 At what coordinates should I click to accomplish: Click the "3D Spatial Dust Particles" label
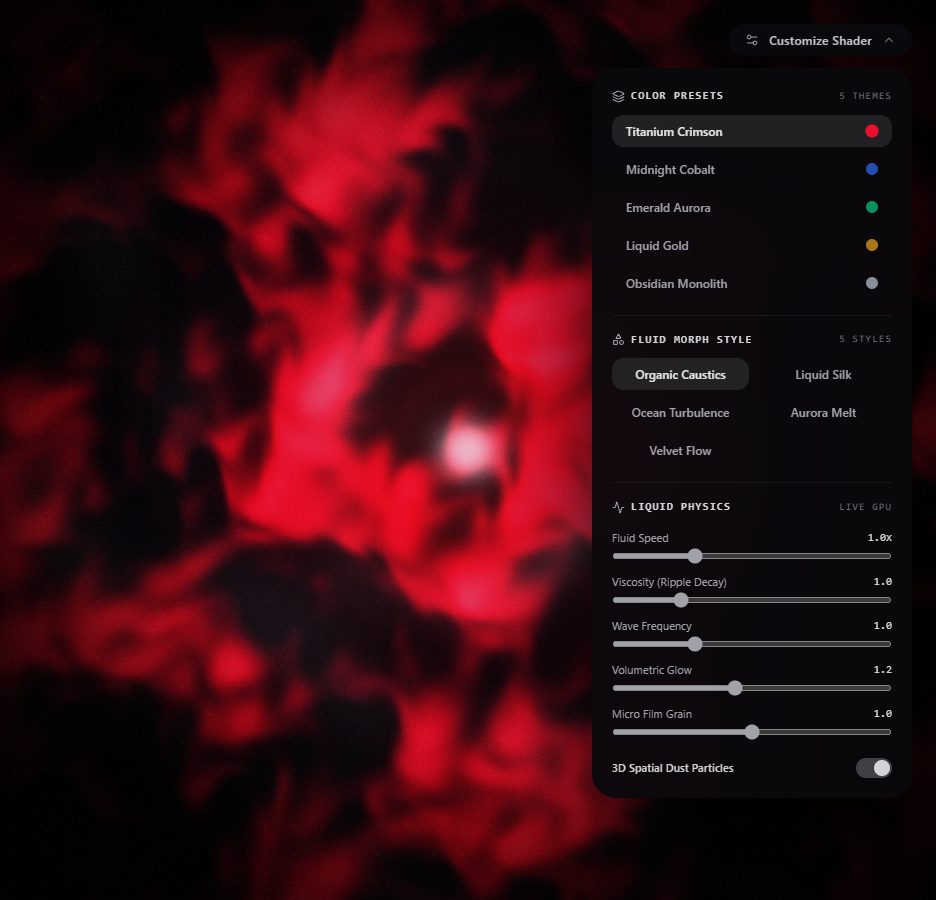[673, 768]
